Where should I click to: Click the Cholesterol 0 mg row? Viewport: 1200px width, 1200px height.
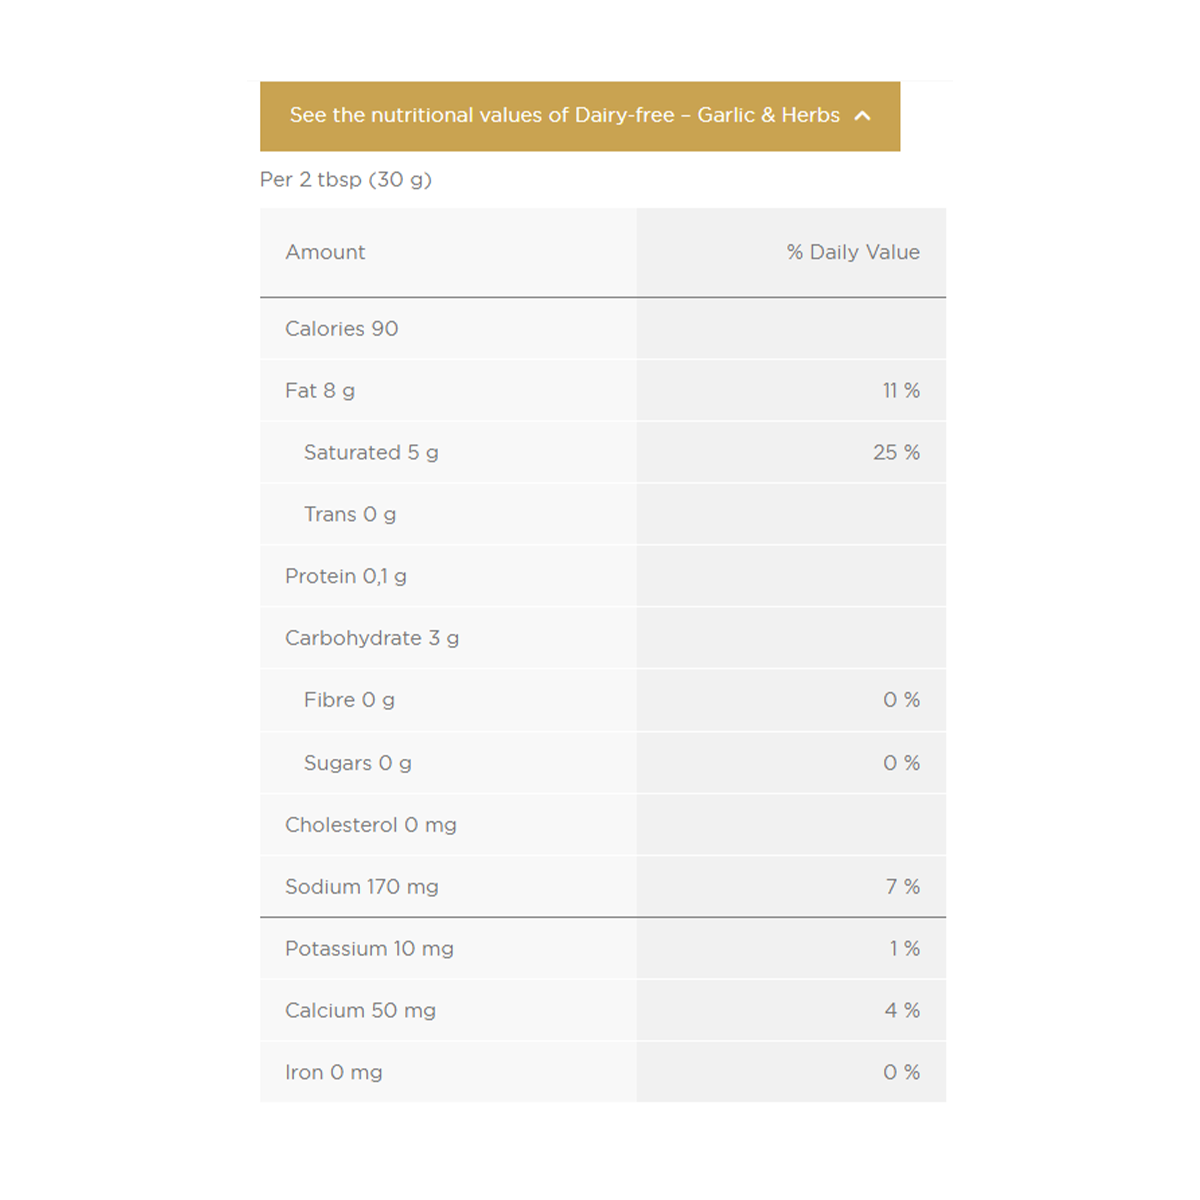[371, 826]
